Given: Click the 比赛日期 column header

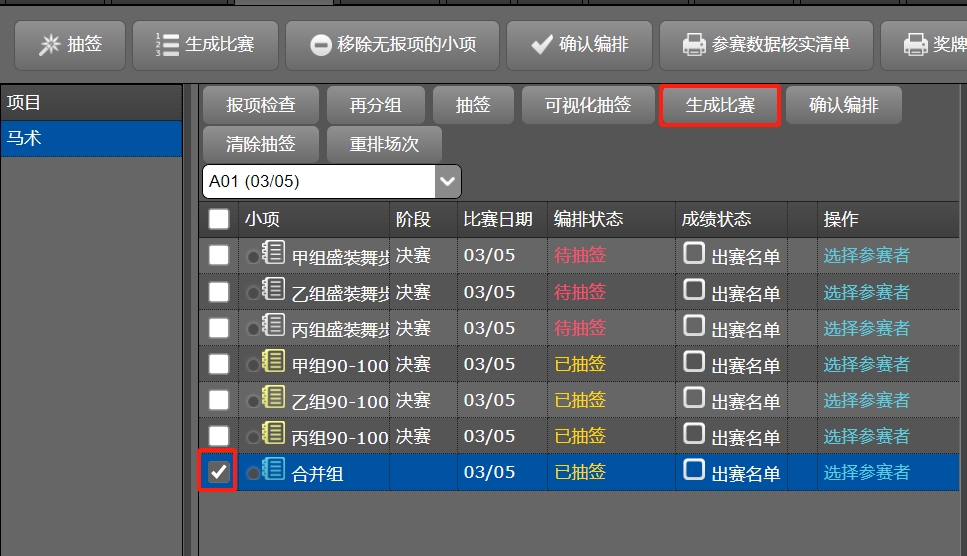Looking at the screenshot, I should pyautogui.click(x=498, y=219).
